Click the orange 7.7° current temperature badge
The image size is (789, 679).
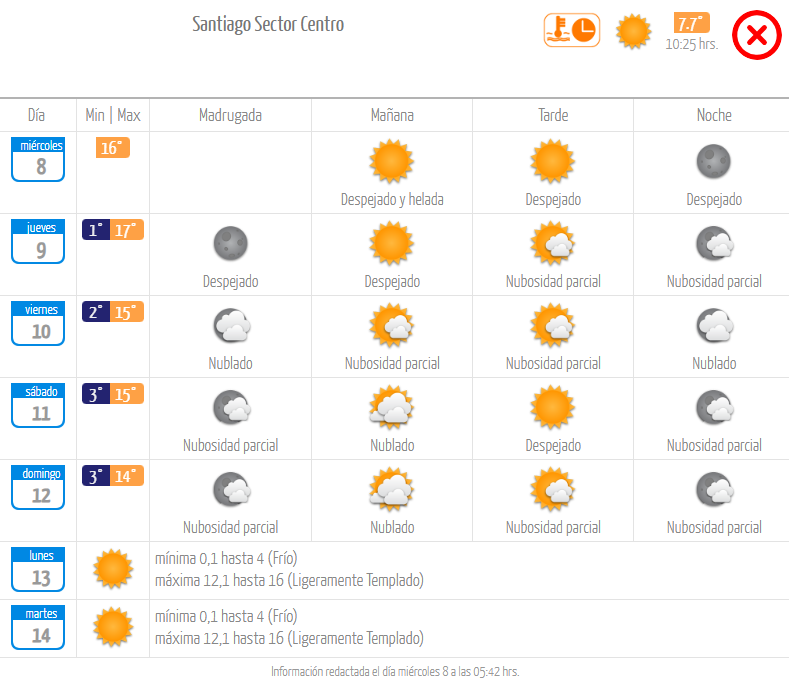(691, 23)
